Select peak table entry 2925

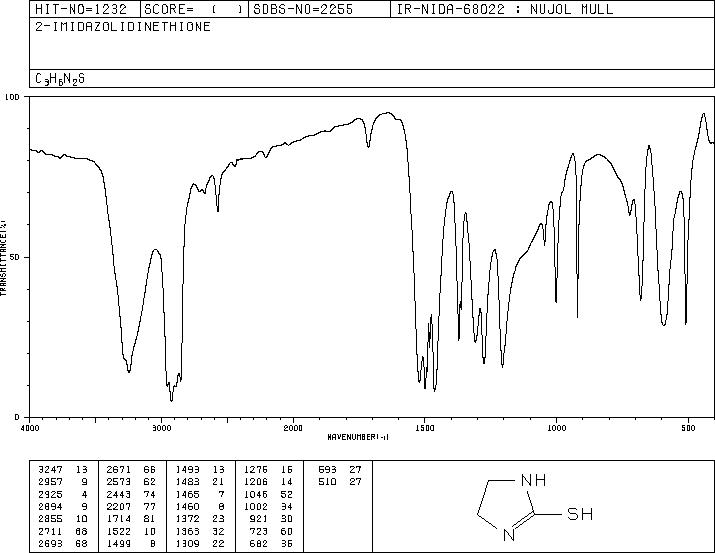[x=51, y=494]
